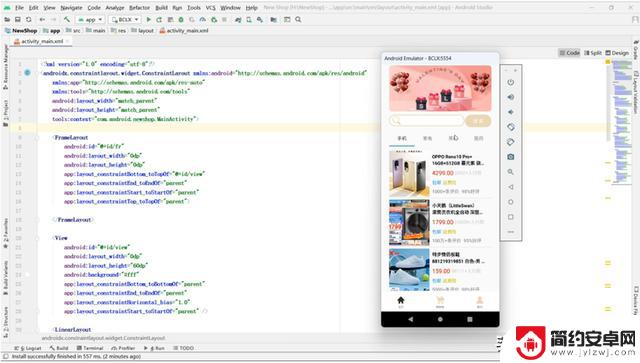
Task: Click the emulator volume down icon
Action: (x=511, y=112)
